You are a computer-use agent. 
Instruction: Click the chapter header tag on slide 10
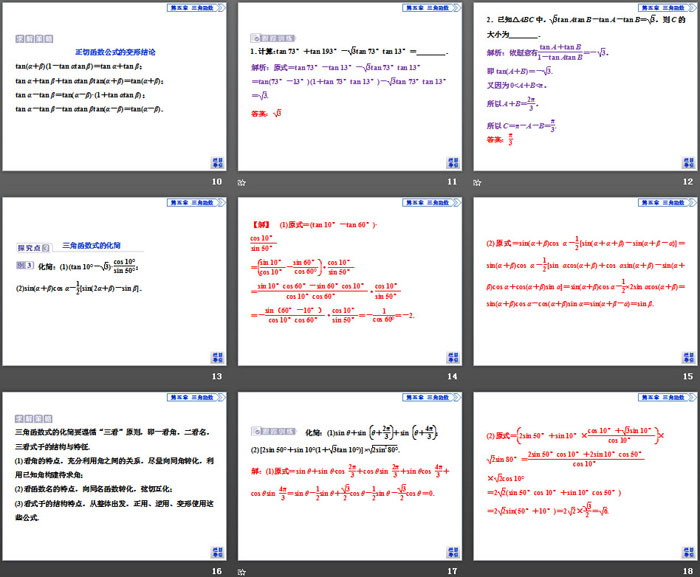pos(196,8)
